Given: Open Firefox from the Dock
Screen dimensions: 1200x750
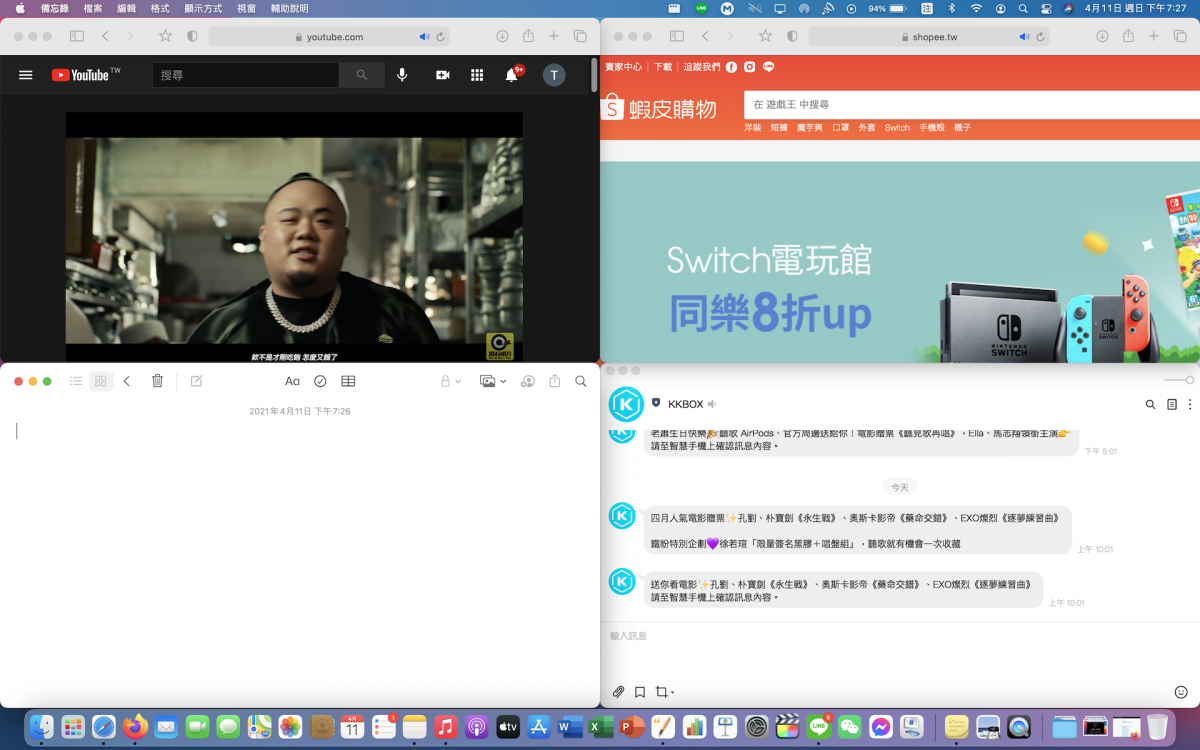Looking at the screenshot, I should pos(135,727).
